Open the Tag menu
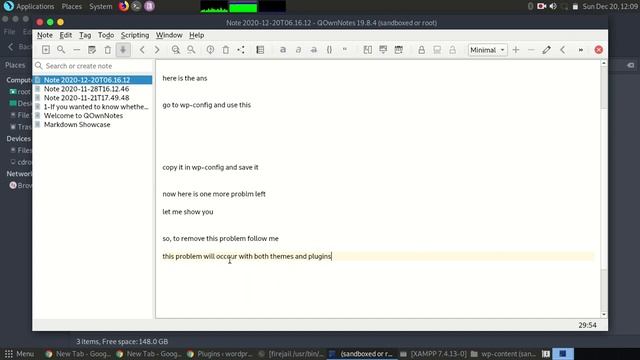640x360 pixels. pos(85,35)
